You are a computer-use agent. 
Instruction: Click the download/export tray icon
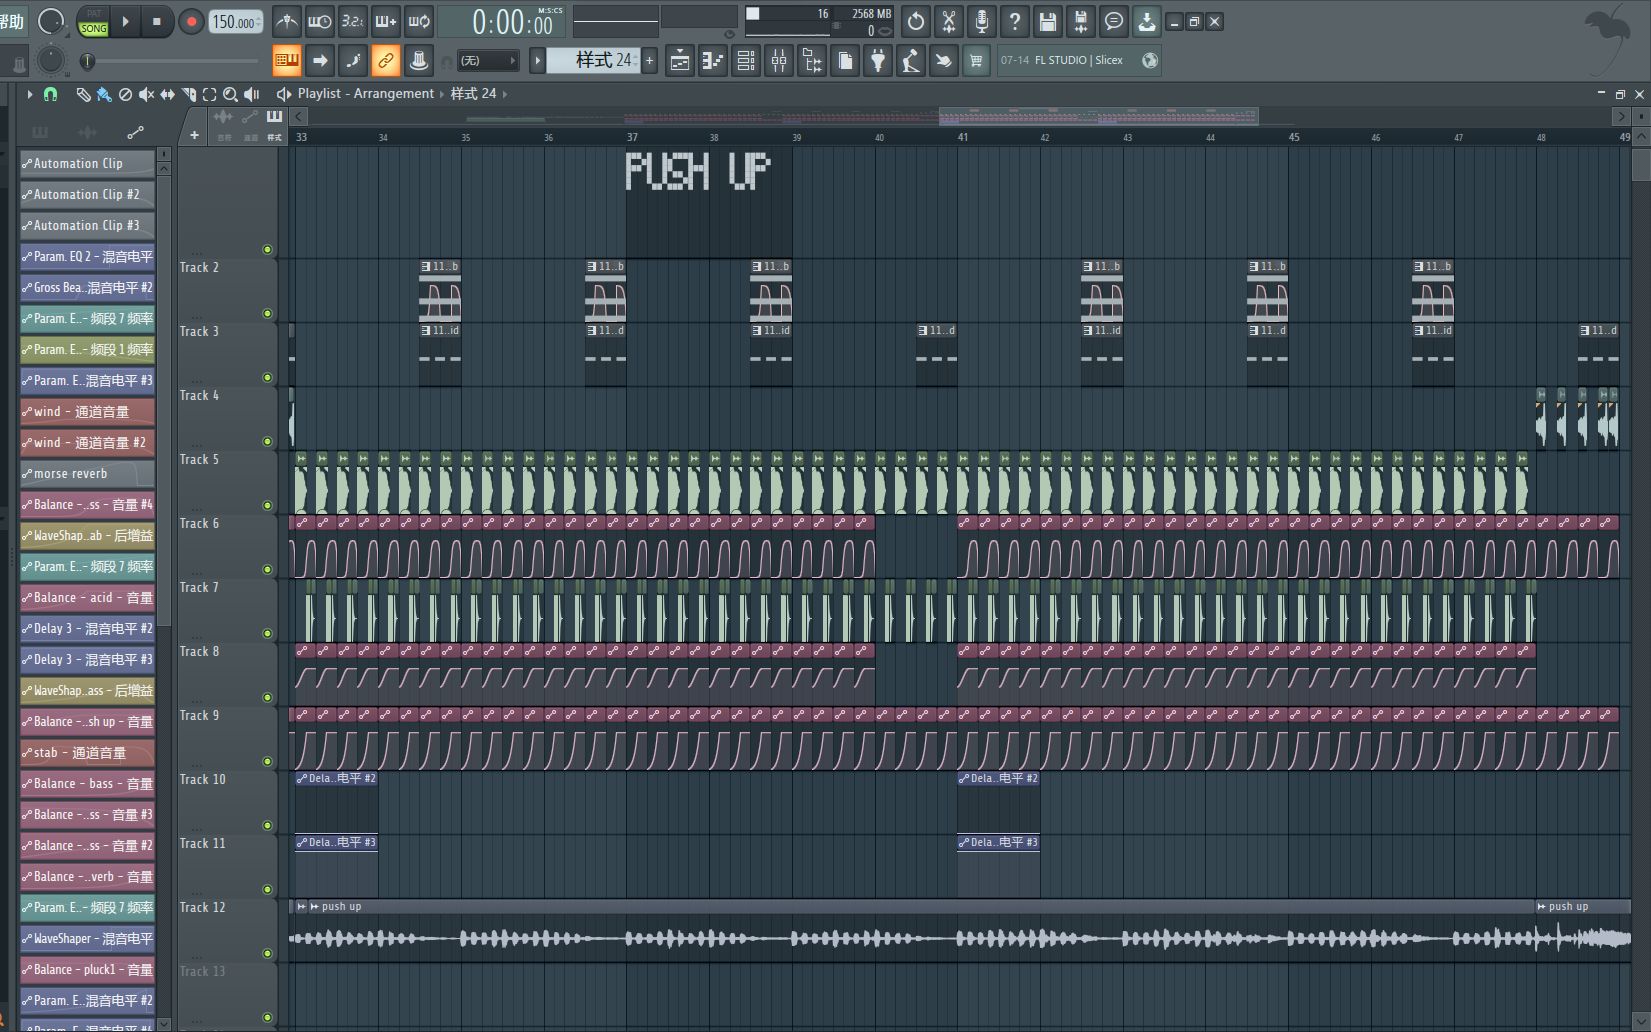pyautogui.click(x=1147, y=21)
